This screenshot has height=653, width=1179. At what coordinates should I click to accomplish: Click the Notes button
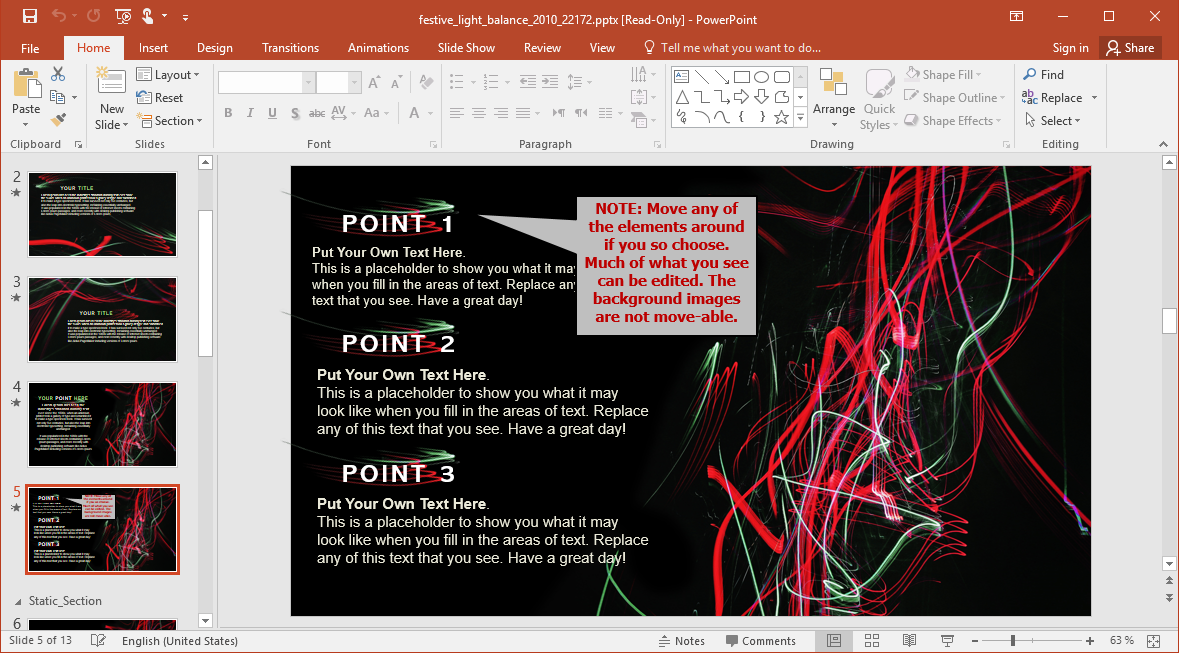click(682, 641)
